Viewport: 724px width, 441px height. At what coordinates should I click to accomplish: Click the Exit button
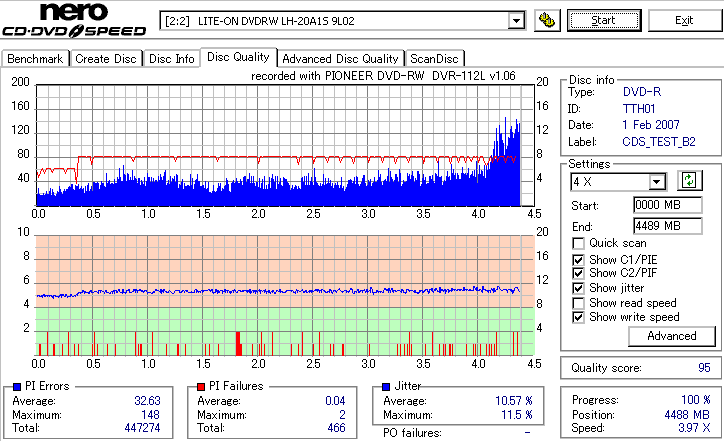684,20
